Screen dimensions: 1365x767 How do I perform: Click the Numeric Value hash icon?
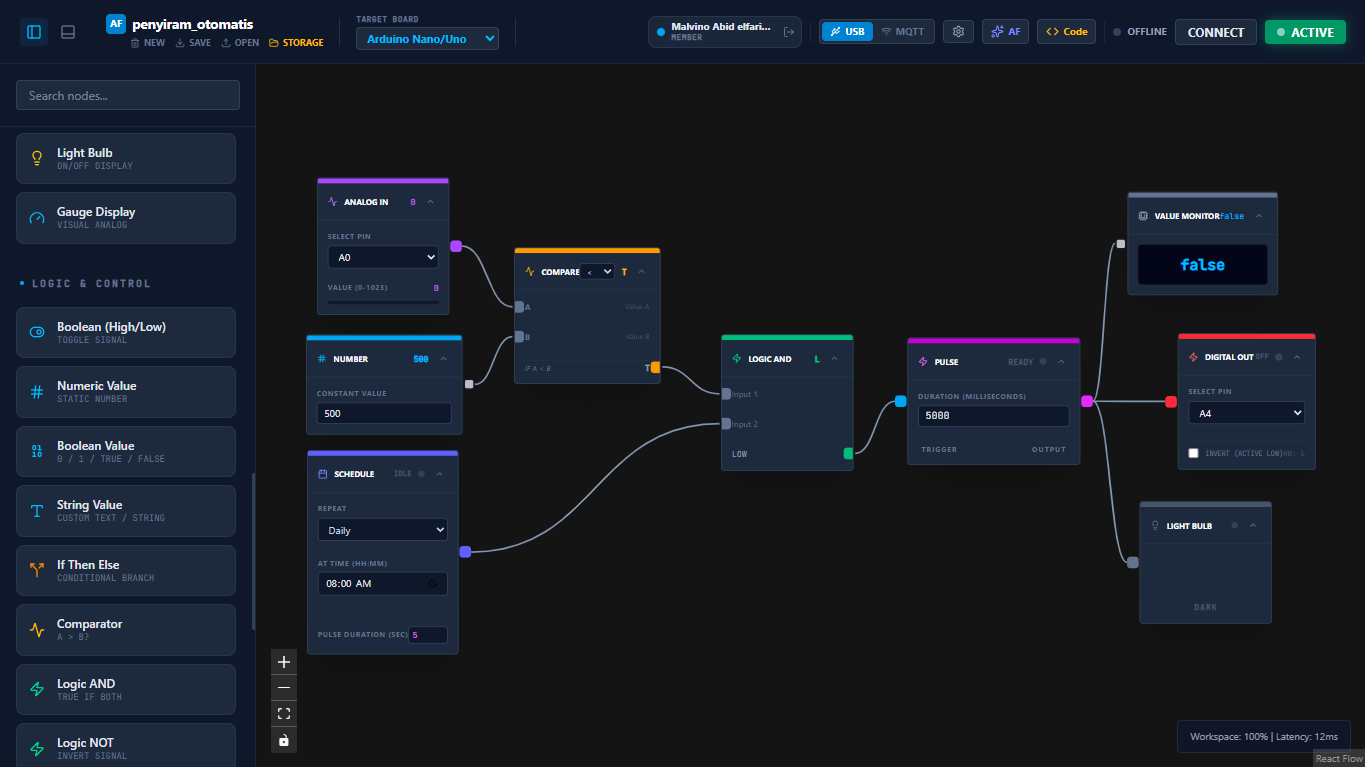37,392
